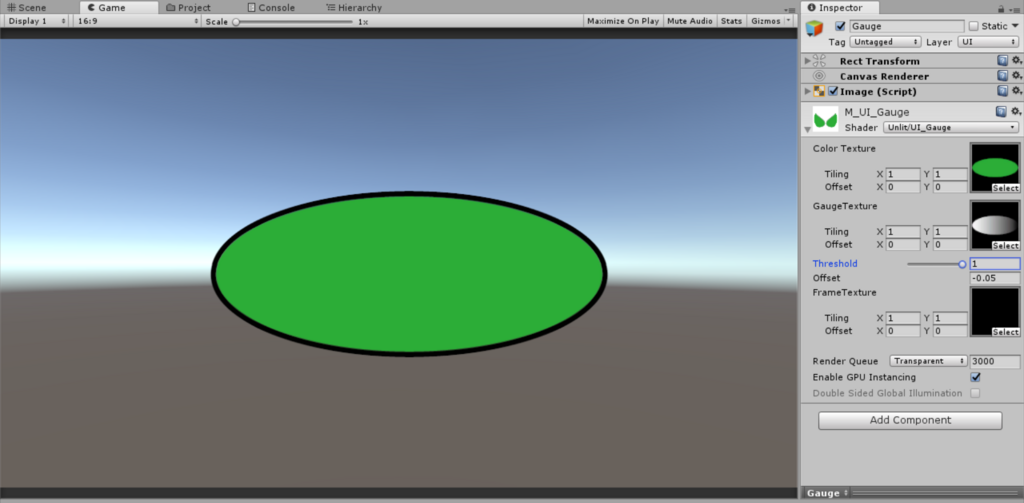1024x503 pixels.
Task: Click the Canvas Renderer component icon
Action: tap(819, 76)
